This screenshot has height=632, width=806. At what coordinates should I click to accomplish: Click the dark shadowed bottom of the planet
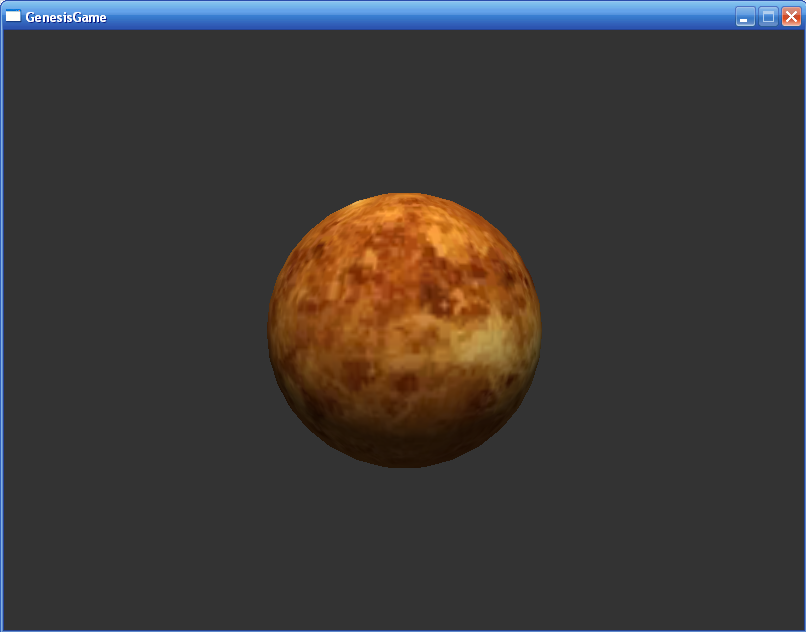point(404,452)
